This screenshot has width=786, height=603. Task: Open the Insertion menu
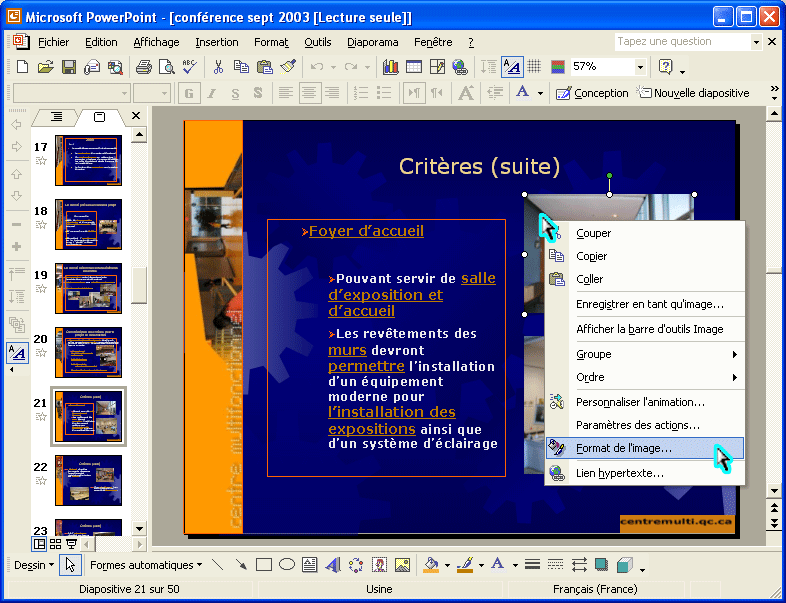click(x=217, y=42)
